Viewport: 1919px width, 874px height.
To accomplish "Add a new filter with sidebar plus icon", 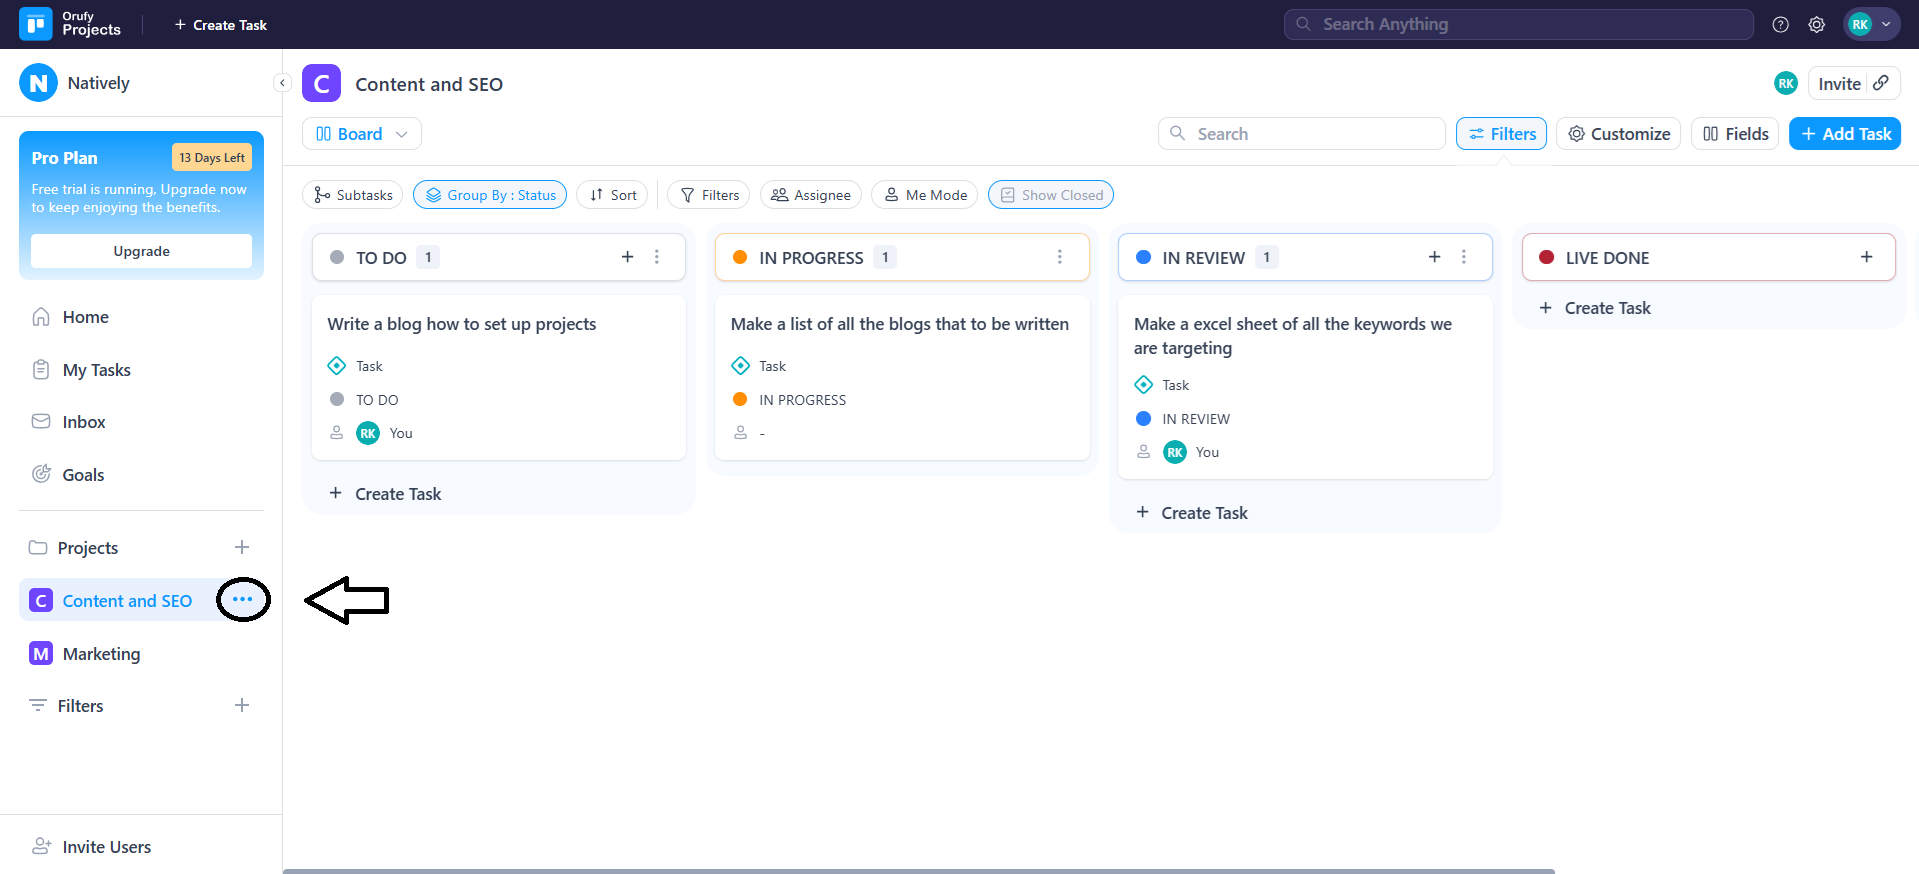I will click(242, 705).
